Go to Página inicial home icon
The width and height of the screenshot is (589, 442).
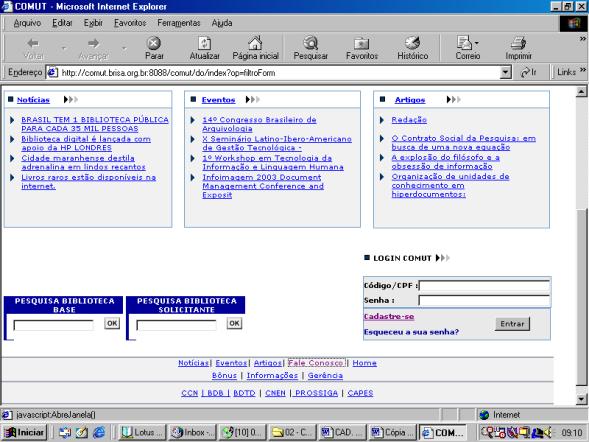255,43
